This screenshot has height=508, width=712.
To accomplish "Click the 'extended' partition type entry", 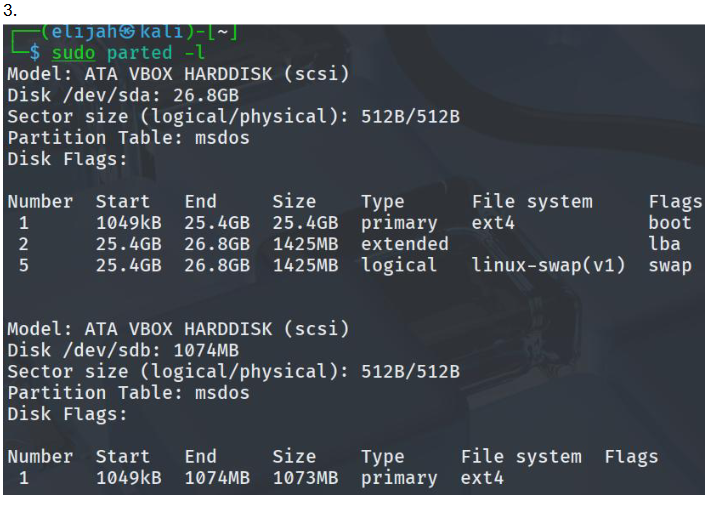I will click(x=404, y=244).
